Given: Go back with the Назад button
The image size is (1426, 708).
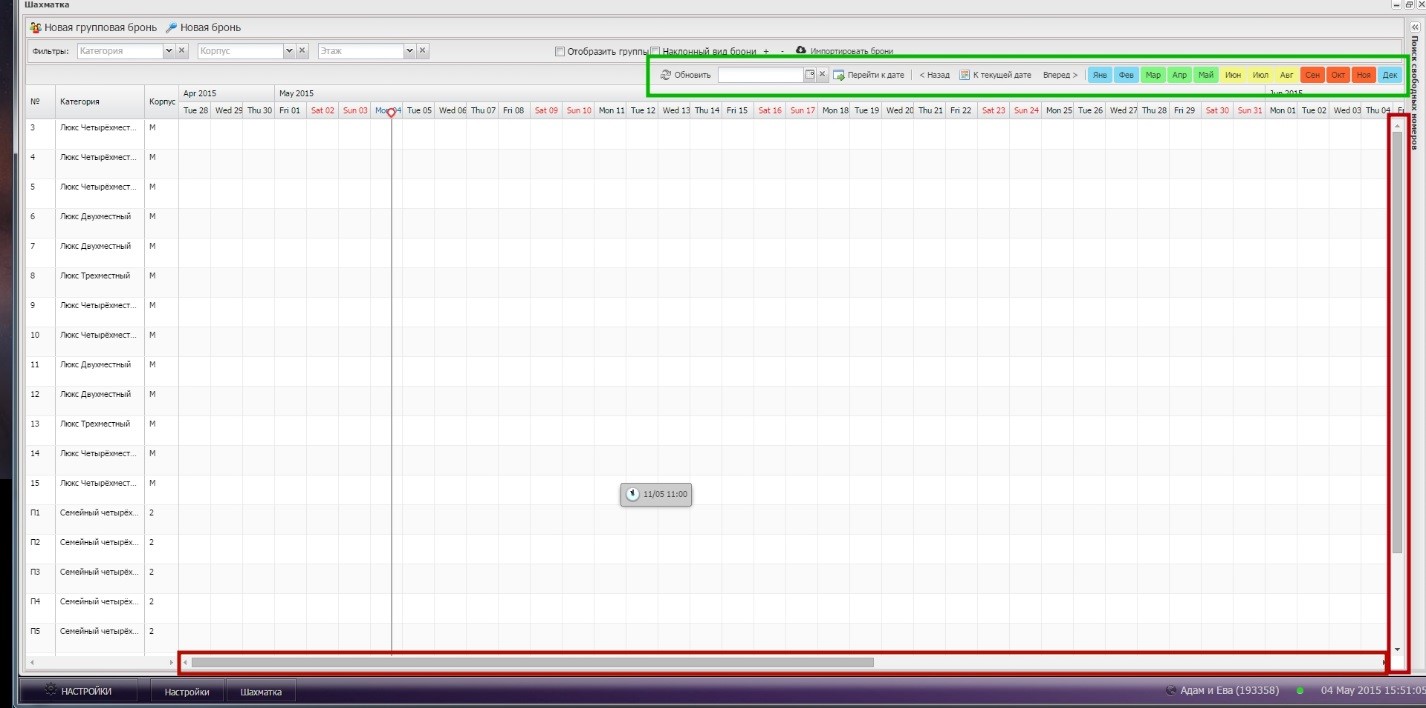Looking at the screenshot, I should 934,75.
